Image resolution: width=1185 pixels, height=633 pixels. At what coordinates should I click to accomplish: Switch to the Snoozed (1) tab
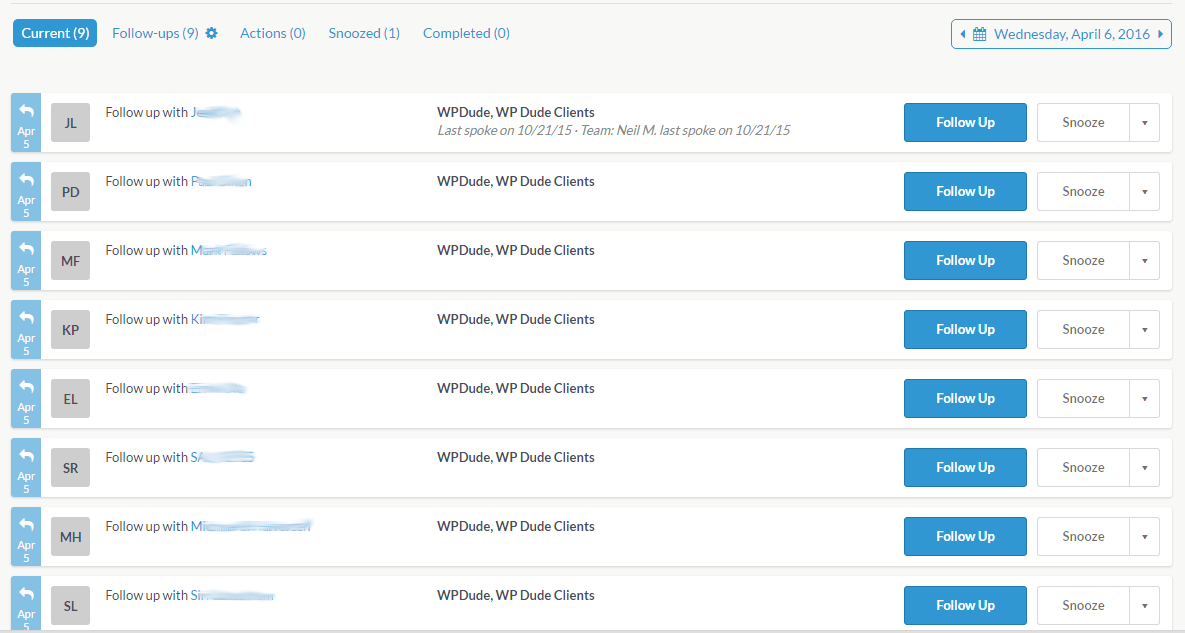(x=364, y=33)
